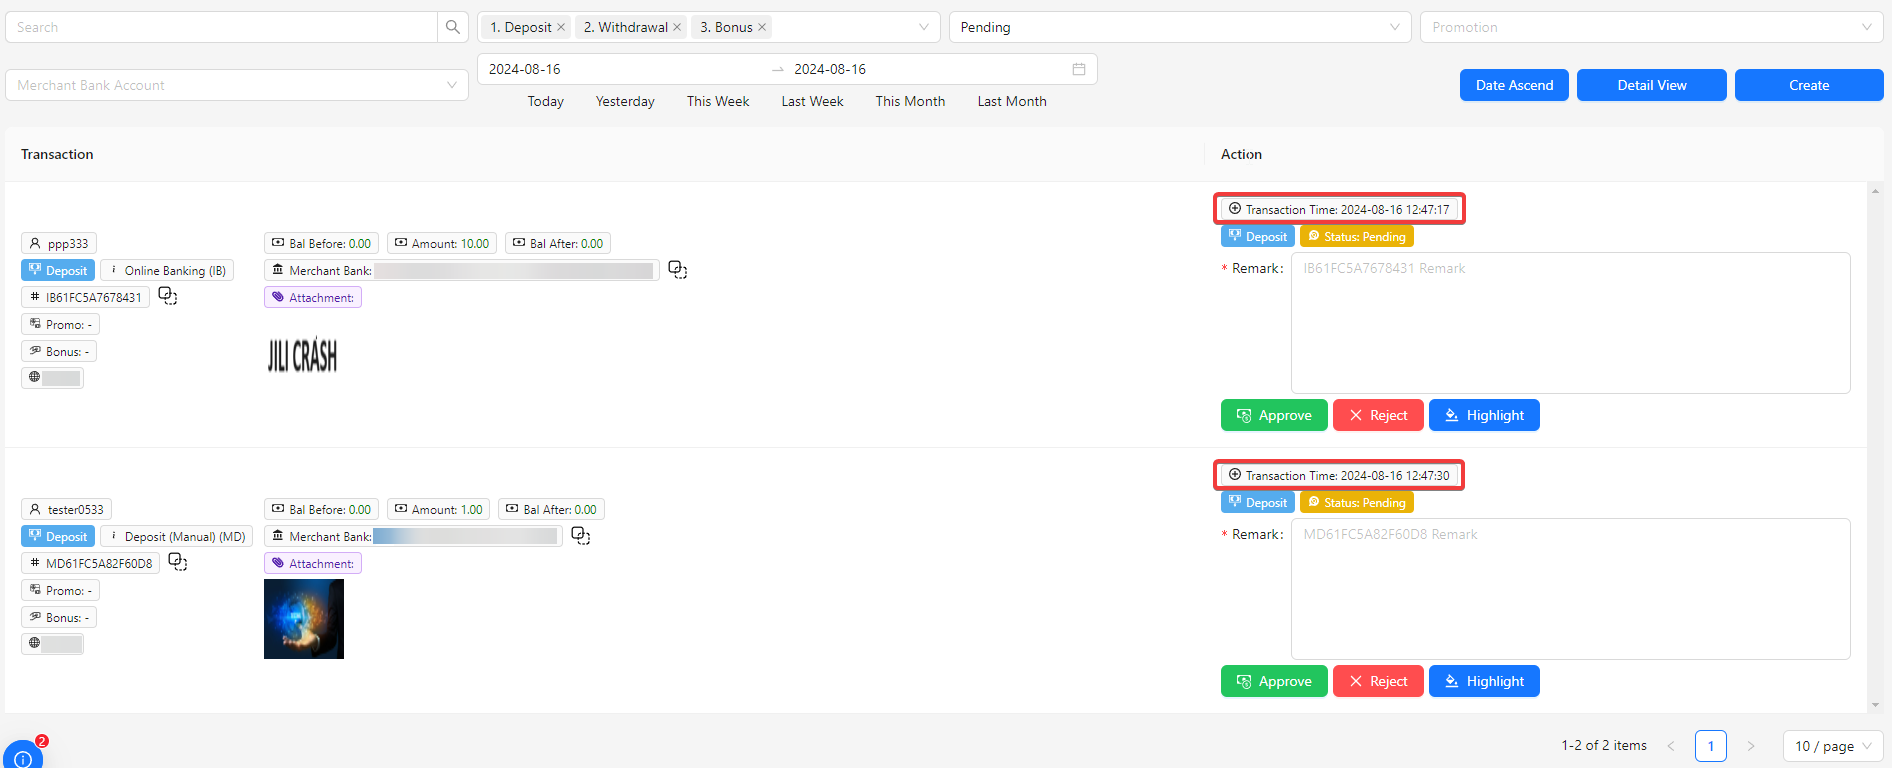
Task: Copy merchant bank for ppp333 transaction
Action: pos(677,270)
